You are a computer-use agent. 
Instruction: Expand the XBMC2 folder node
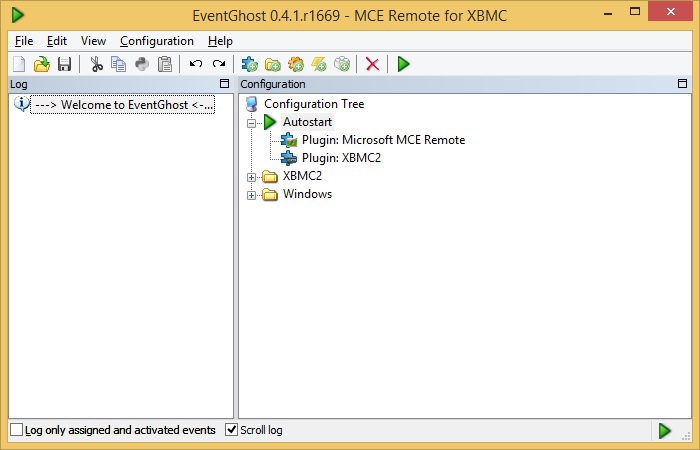(x=251, y=177)
